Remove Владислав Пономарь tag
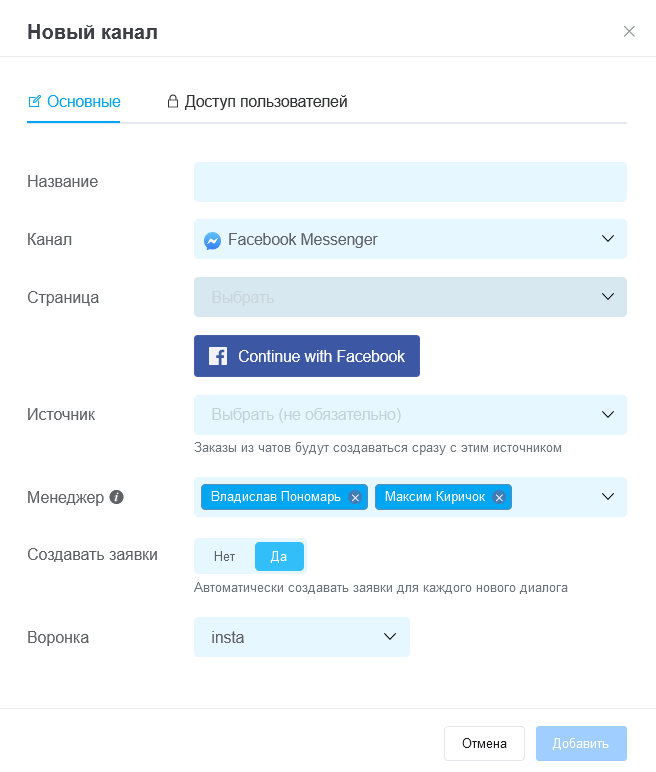The image size is (656, 772). 355,497
